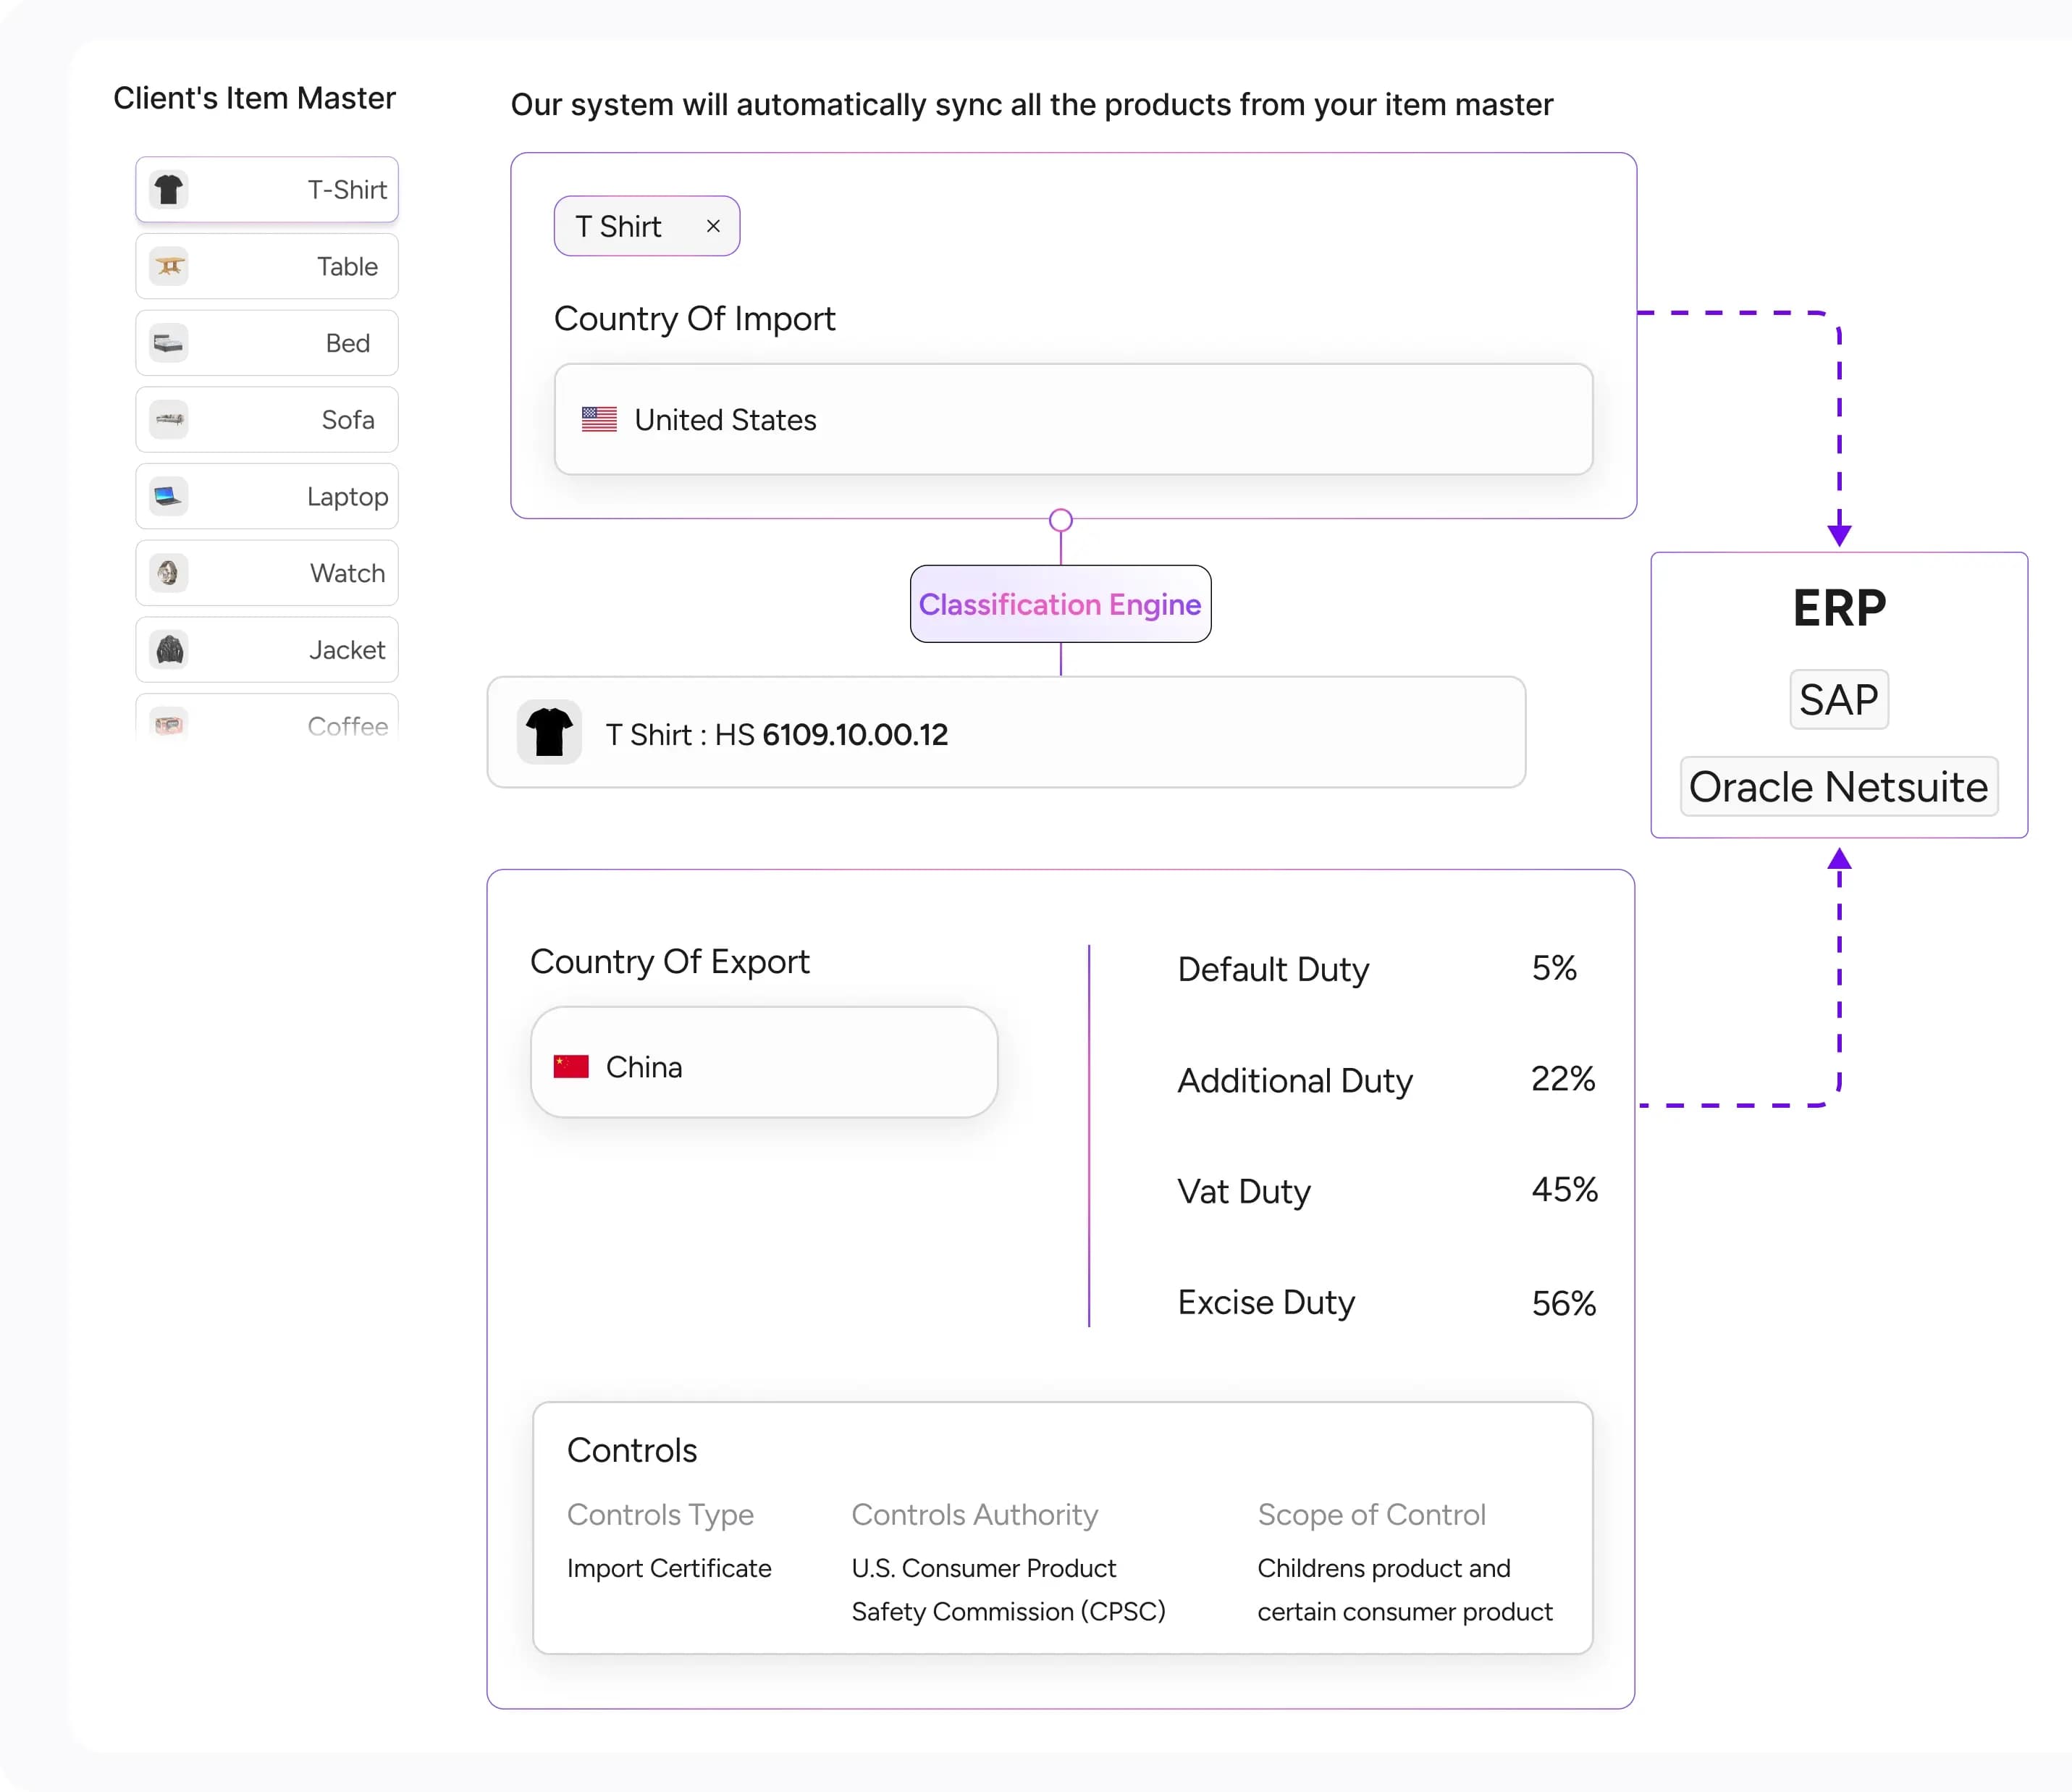
Task: Click the Scope of Control column header
Action: pyautogui.click(x=1371, y=1515)
